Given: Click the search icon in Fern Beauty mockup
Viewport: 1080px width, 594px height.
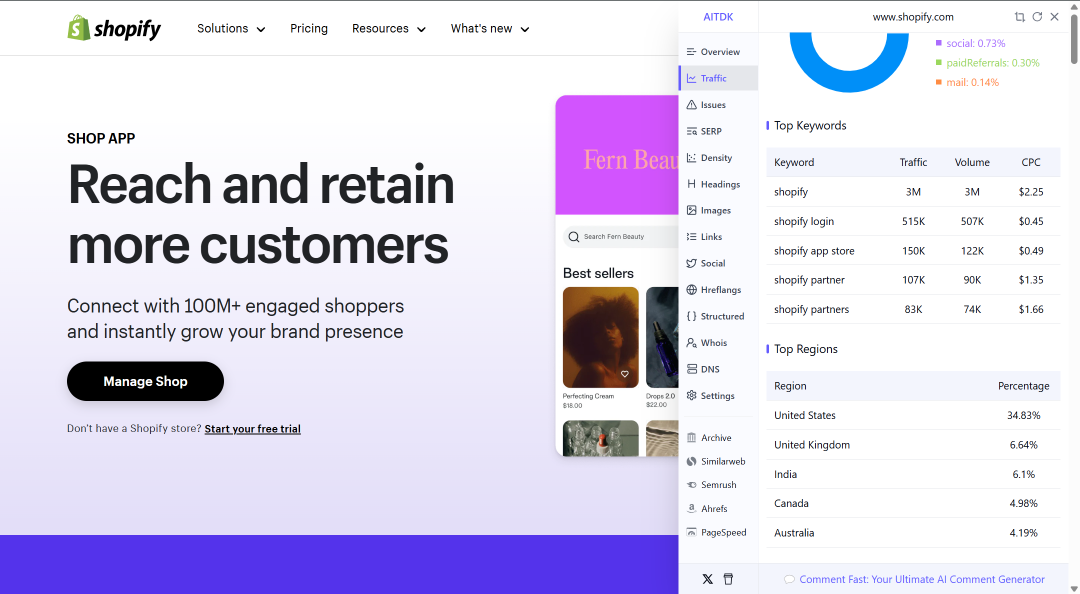Looking at the screenshot, I should point(574,236).
